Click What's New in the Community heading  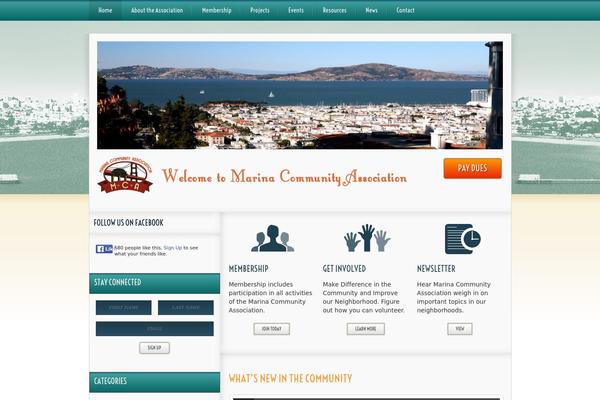(290, 379)
